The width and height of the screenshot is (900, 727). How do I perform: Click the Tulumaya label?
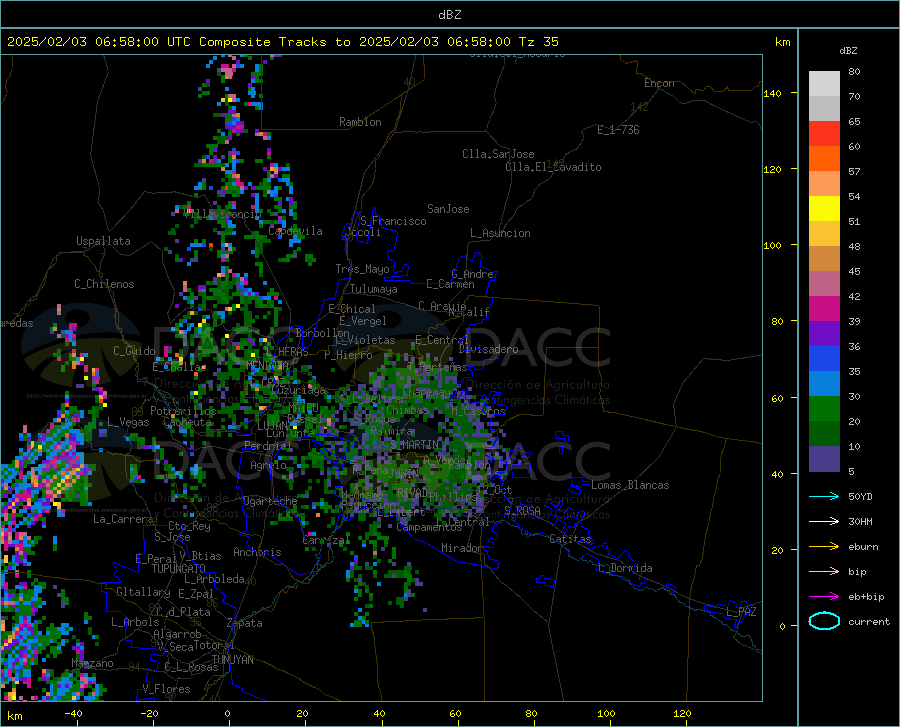point(374,289)
